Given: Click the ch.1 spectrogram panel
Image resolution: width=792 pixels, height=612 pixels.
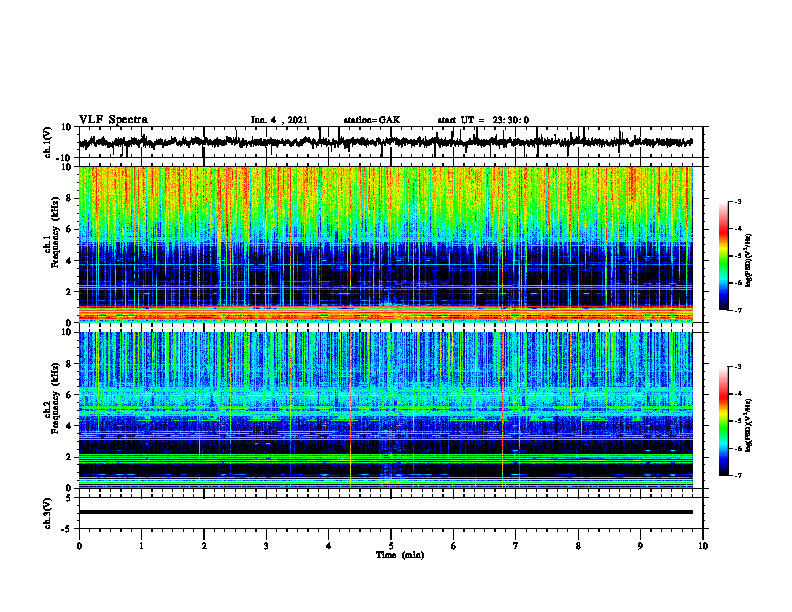Looking at the screenshot, I should click(386, 244).
